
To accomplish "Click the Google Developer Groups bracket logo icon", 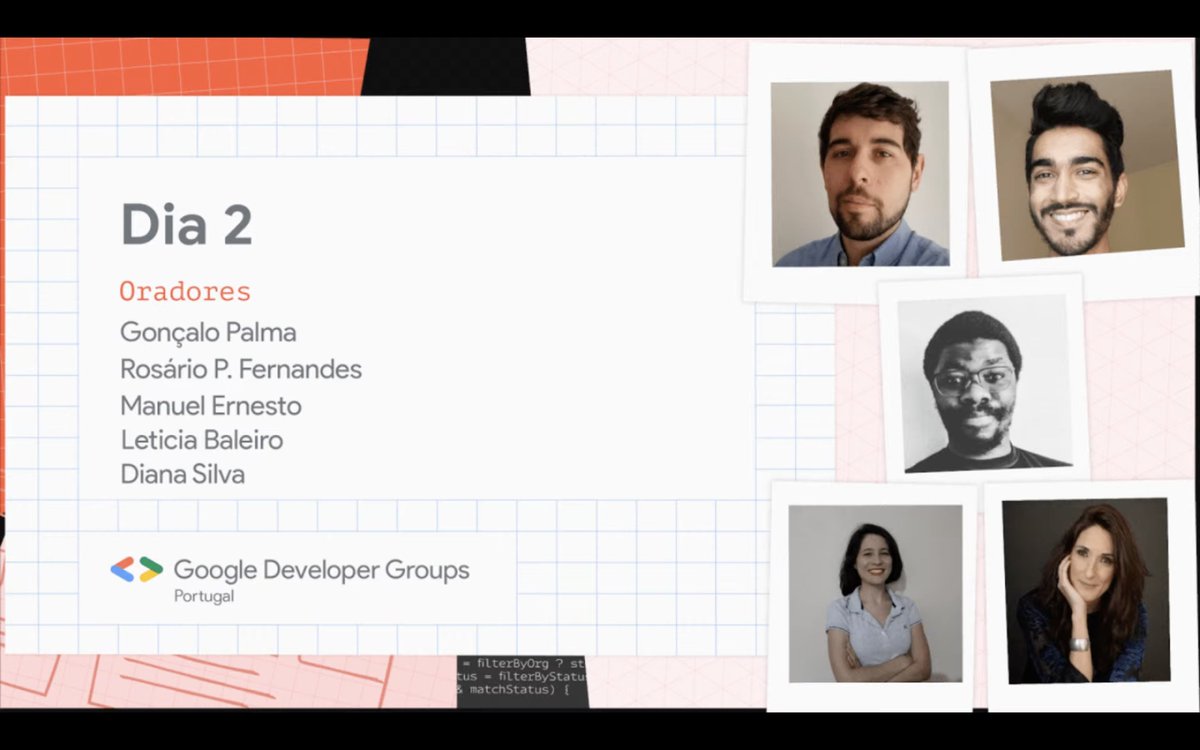I will point(136,569).
